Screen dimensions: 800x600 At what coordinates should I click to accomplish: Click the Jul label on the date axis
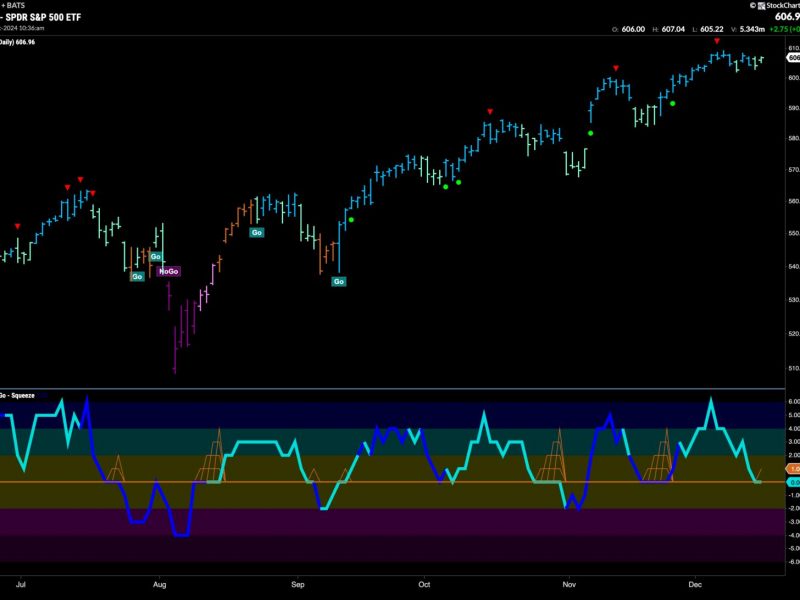[20, 584]
